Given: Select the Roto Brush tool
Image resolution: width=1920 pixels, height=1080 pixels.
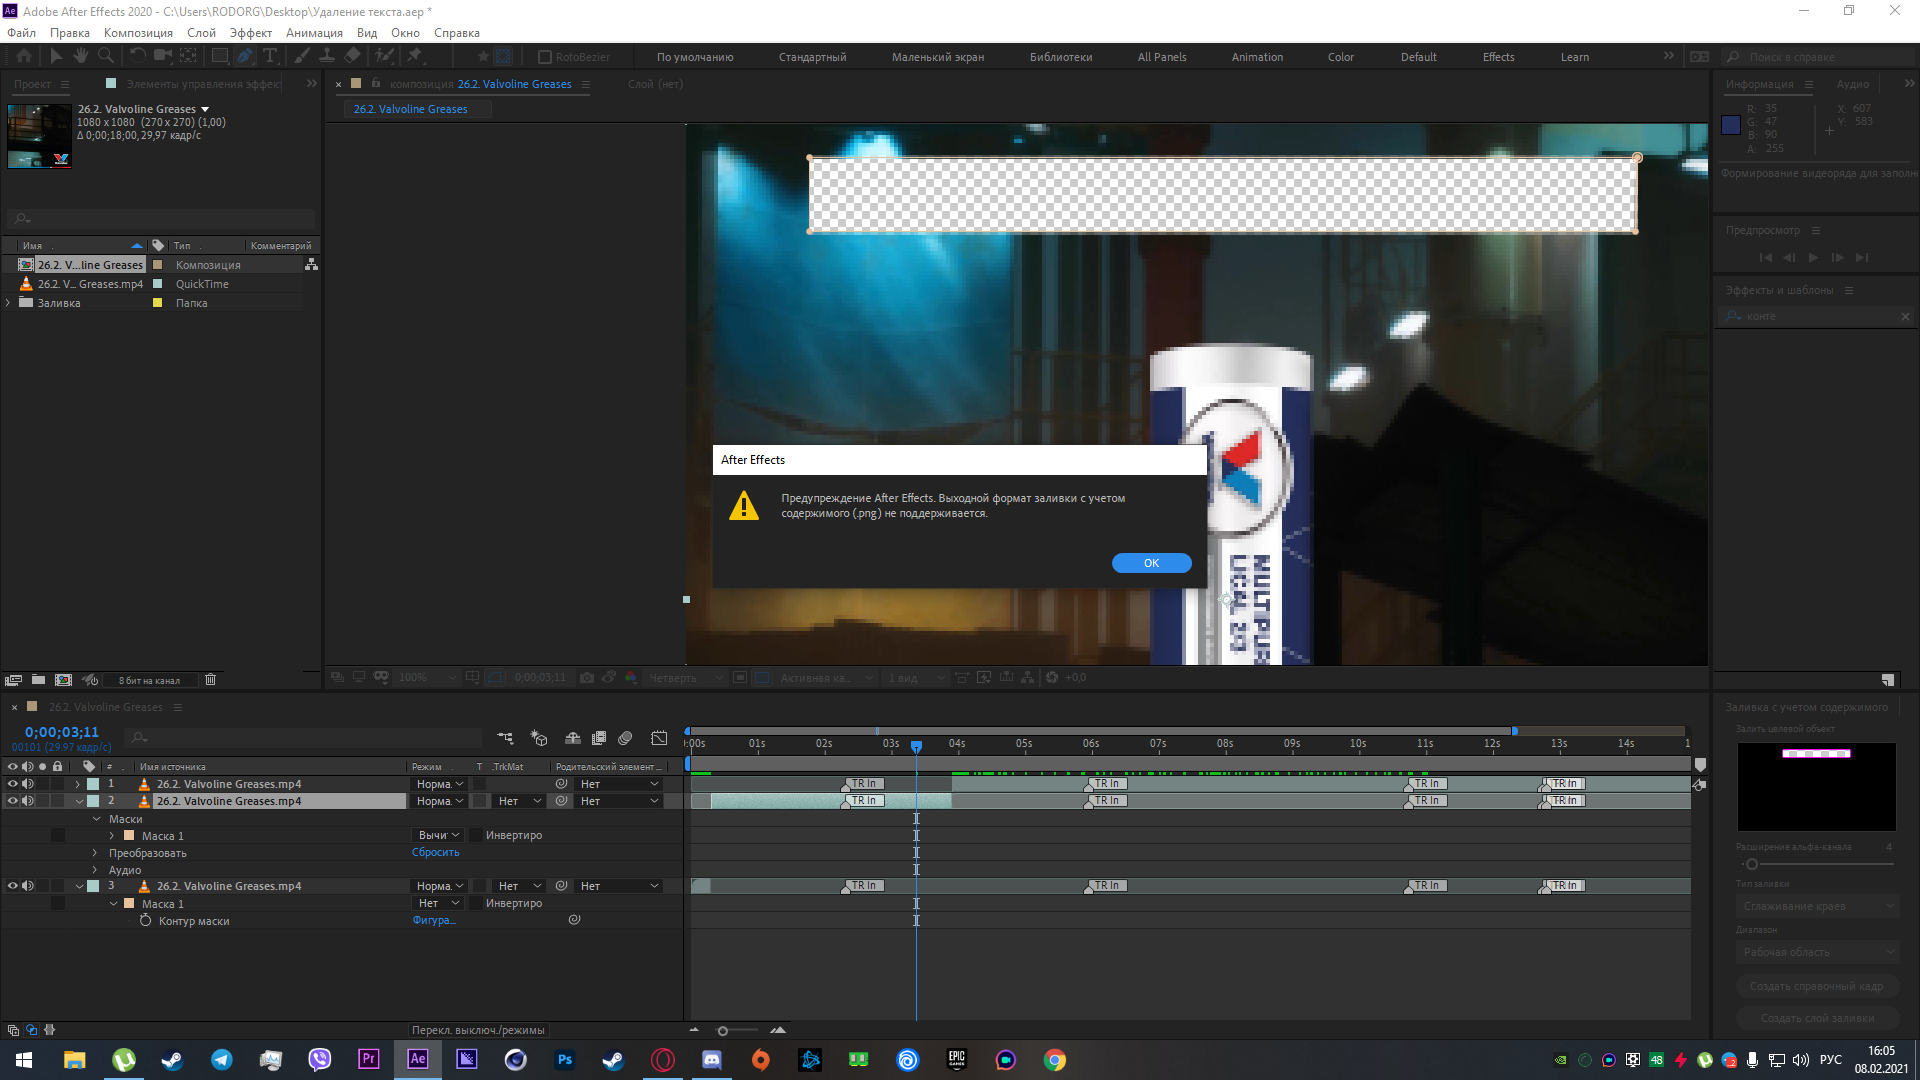Looking at the screenshot, I should 384,56.
